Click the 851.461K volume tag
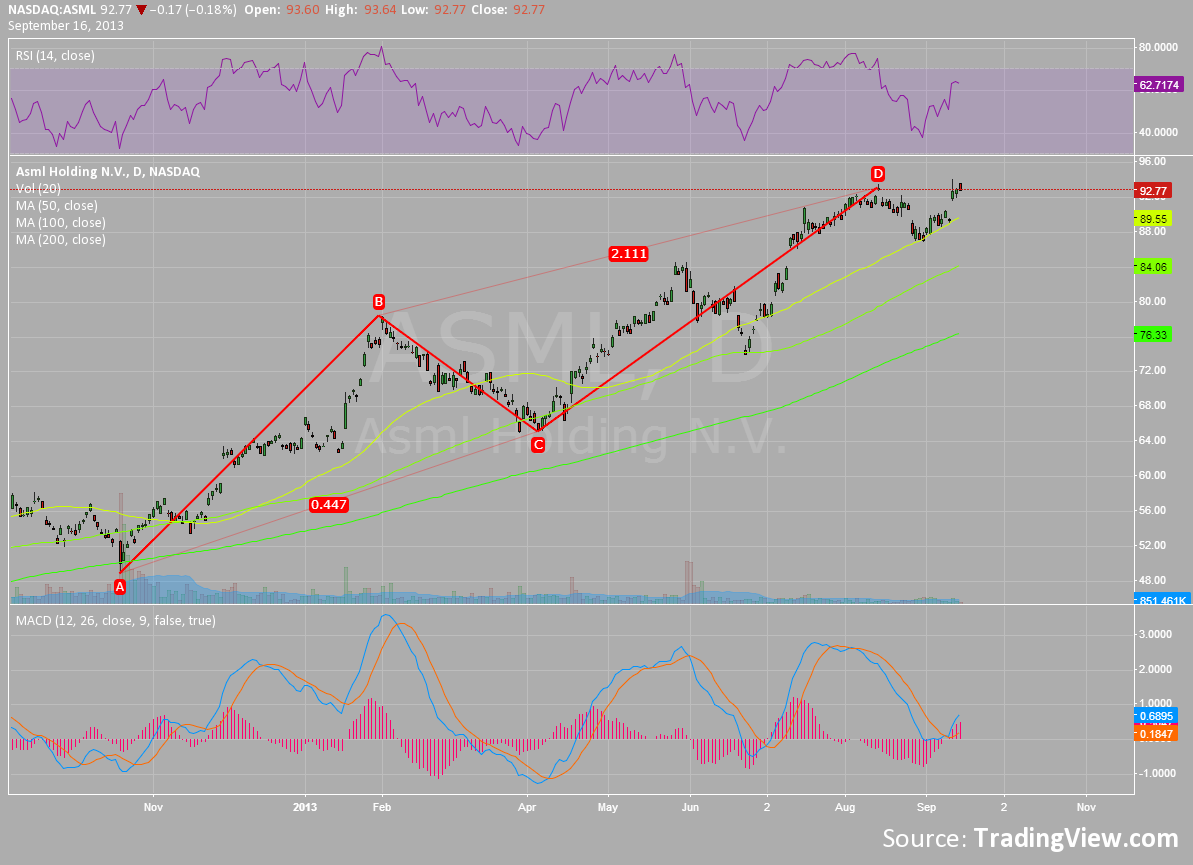This screenshot has width=1193, height=865. pyautogui.click(x=1163, y=599)
